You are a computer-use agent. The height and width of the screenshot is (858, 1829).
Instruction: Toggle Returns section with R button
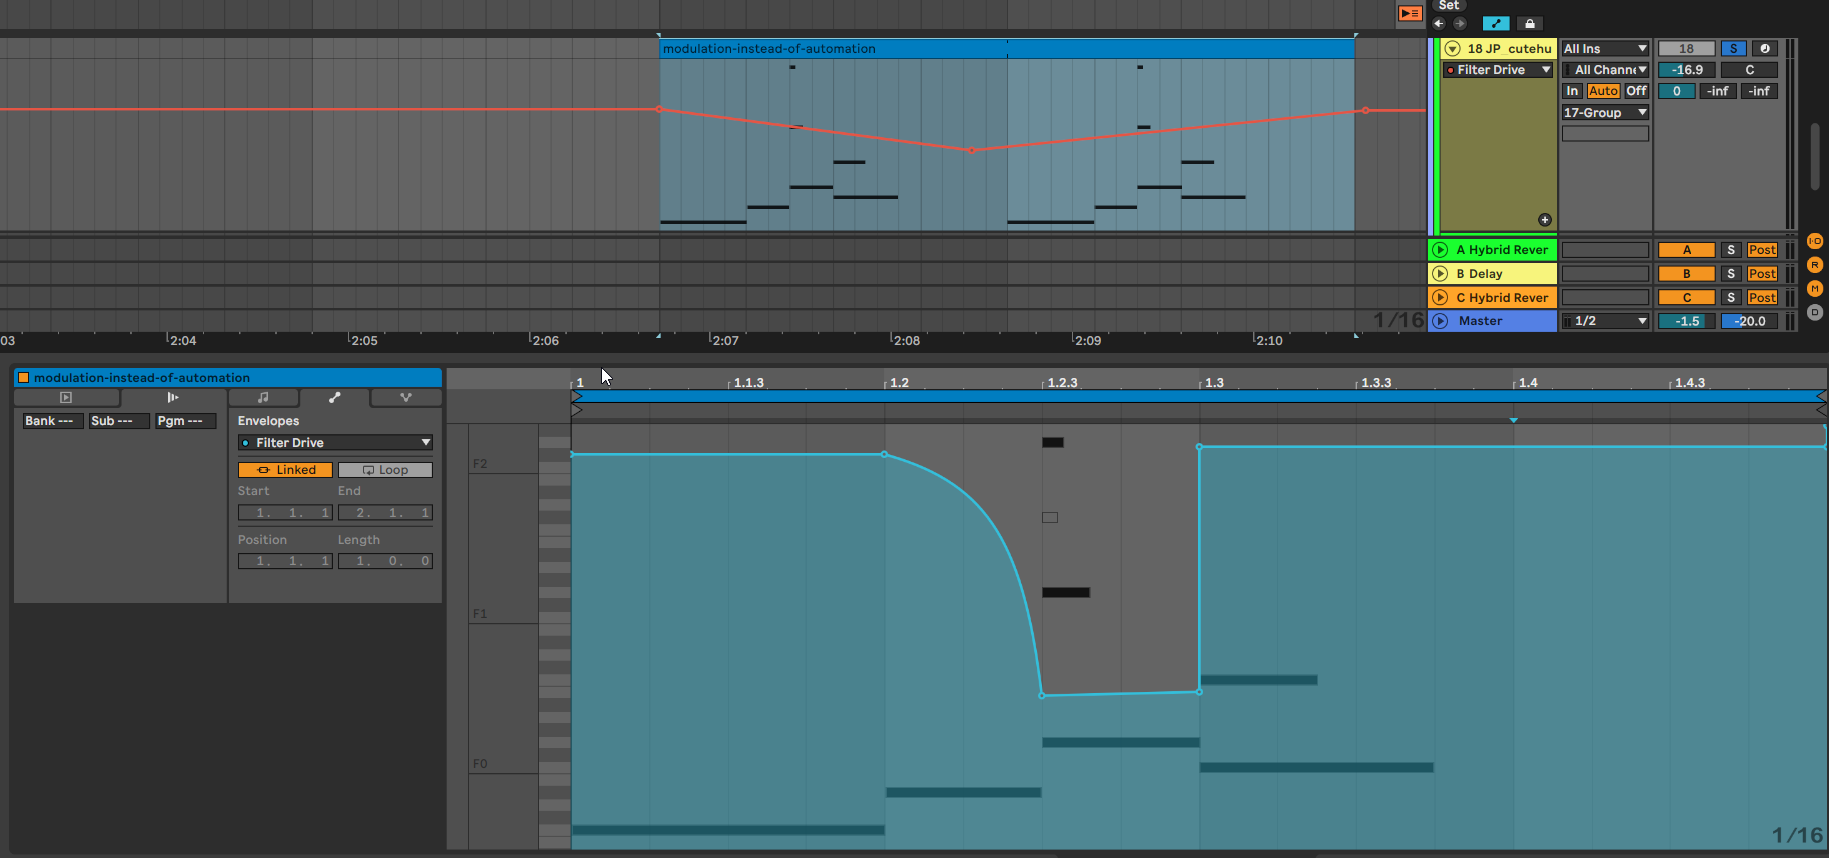[x=1815, y=265]
